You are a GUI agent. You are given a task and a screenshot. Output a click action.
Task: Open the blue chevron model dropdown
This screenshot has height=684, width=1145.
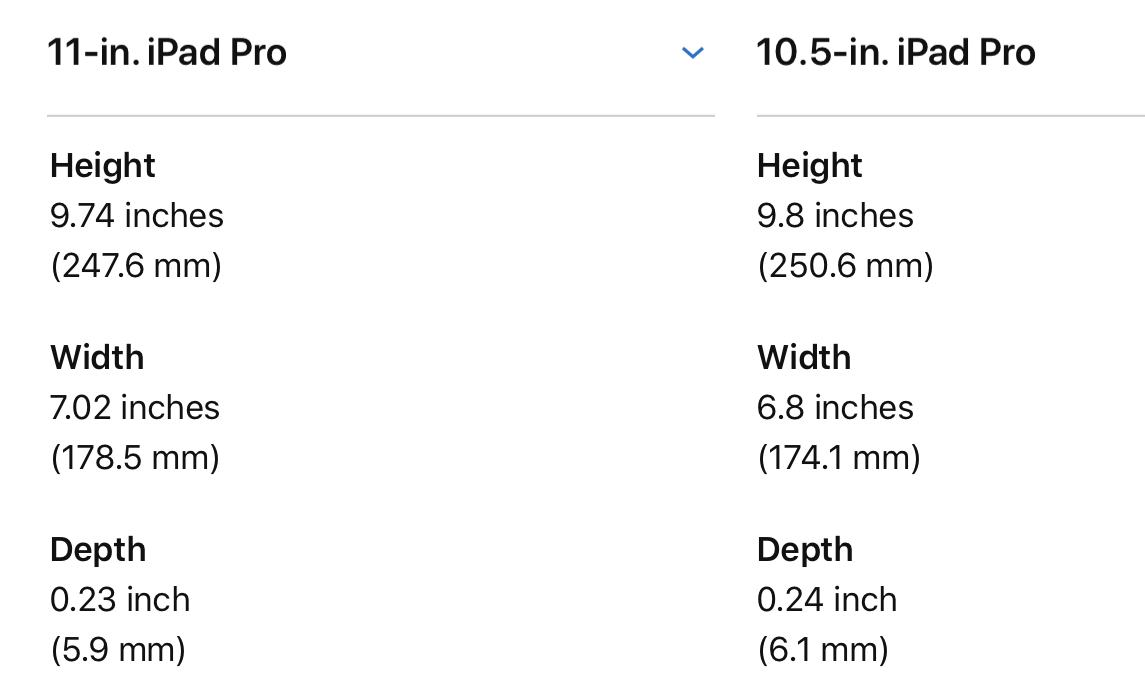(x=692, y=53)
